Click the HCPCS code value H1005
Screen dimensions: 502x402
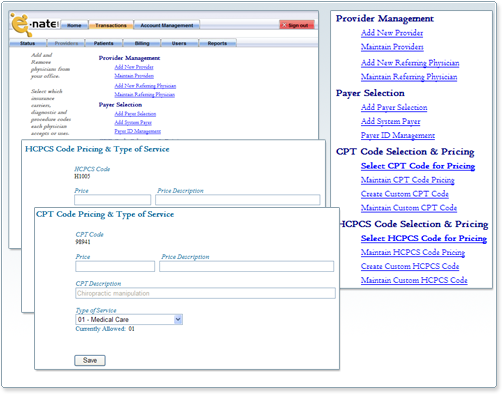tap(82, 176)
